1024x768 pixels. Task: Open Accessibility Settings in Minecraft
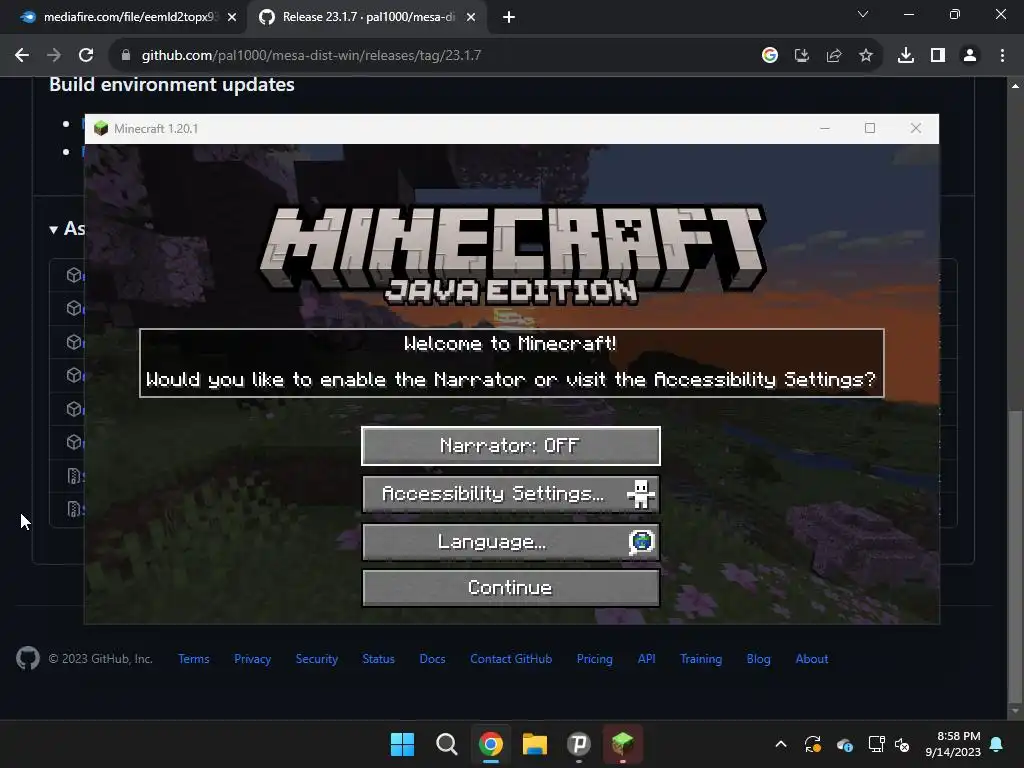(x=511, y=494)
